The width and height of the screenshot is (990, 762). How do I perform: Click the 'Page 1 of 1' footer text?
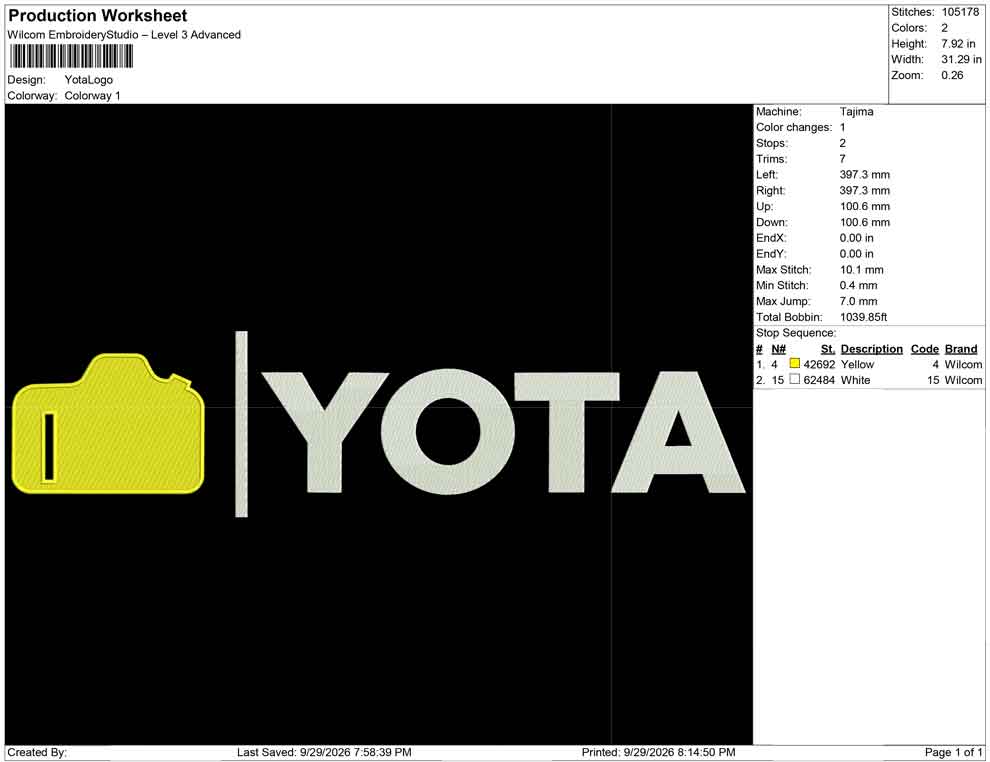point(953,752)
